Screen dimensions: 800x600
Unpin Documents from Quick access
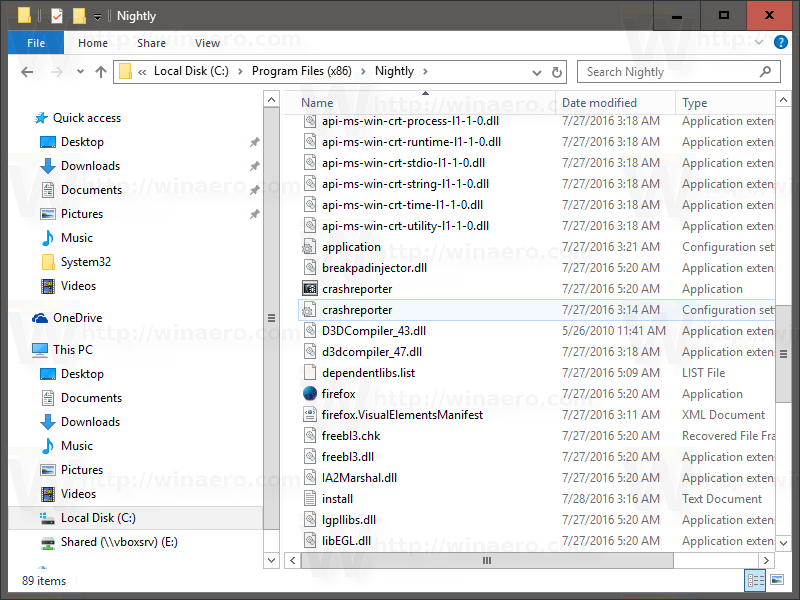click(x=255, y=190)
